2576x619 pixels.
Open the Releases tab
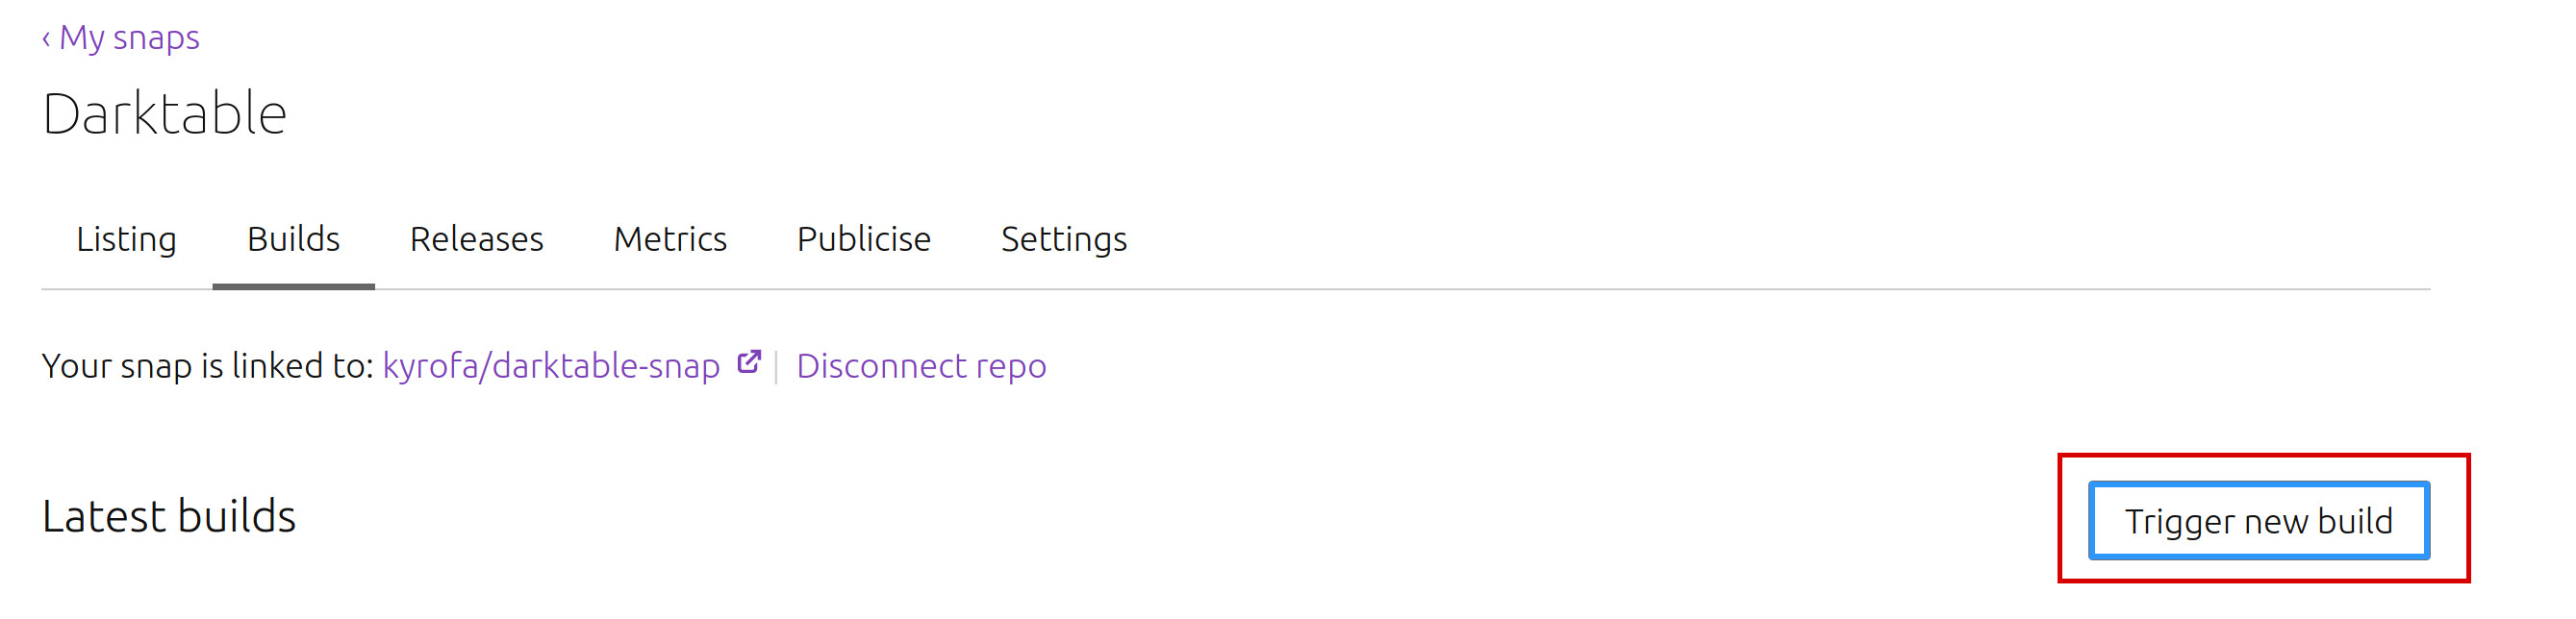point(476,239)
